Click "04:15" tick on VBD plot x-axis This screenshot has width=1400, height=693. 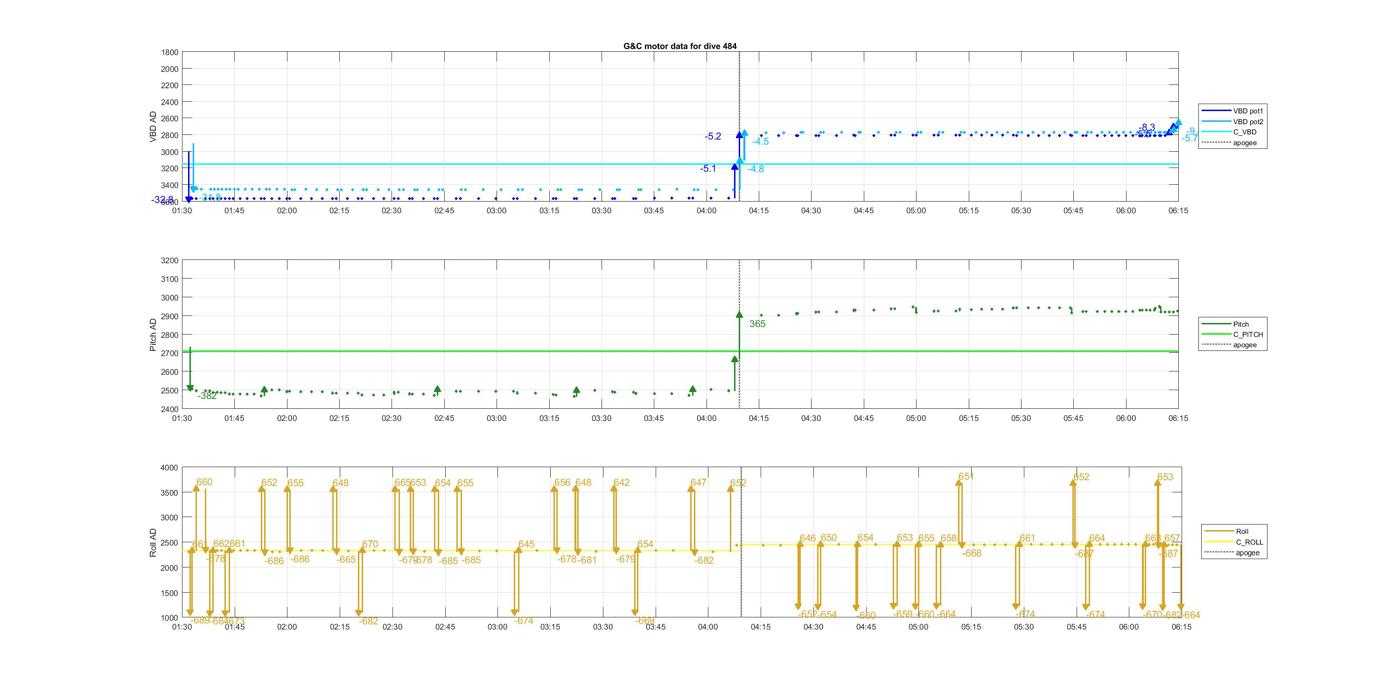(x=759, y=211)
